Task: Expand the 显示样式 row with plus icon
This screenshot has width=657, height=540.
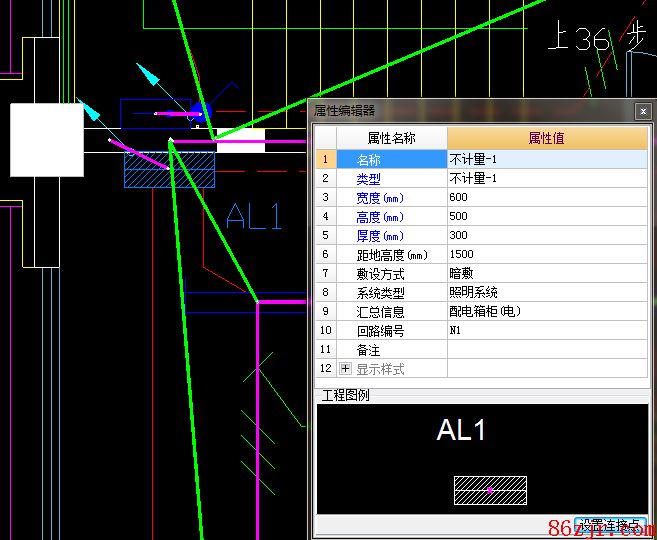Action: point(345,369)
